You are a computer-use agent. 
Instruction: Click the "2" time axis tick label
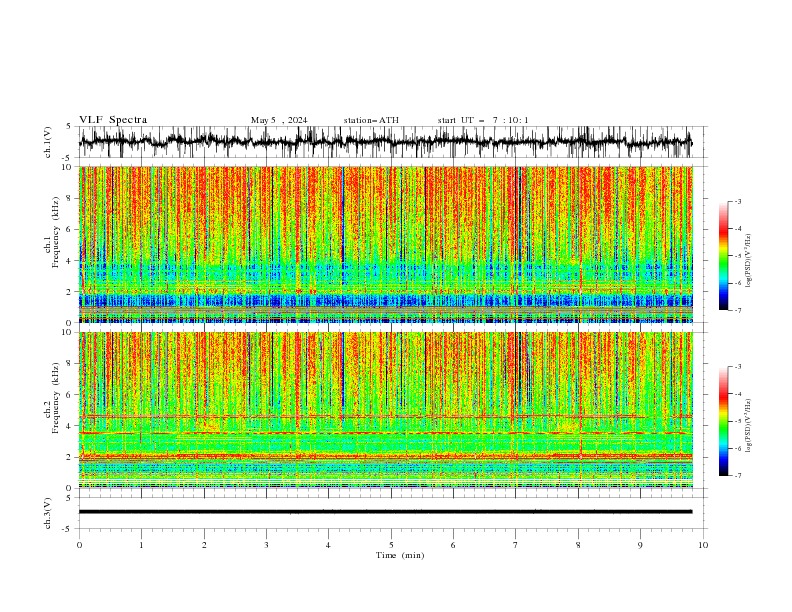click(204, 545)
